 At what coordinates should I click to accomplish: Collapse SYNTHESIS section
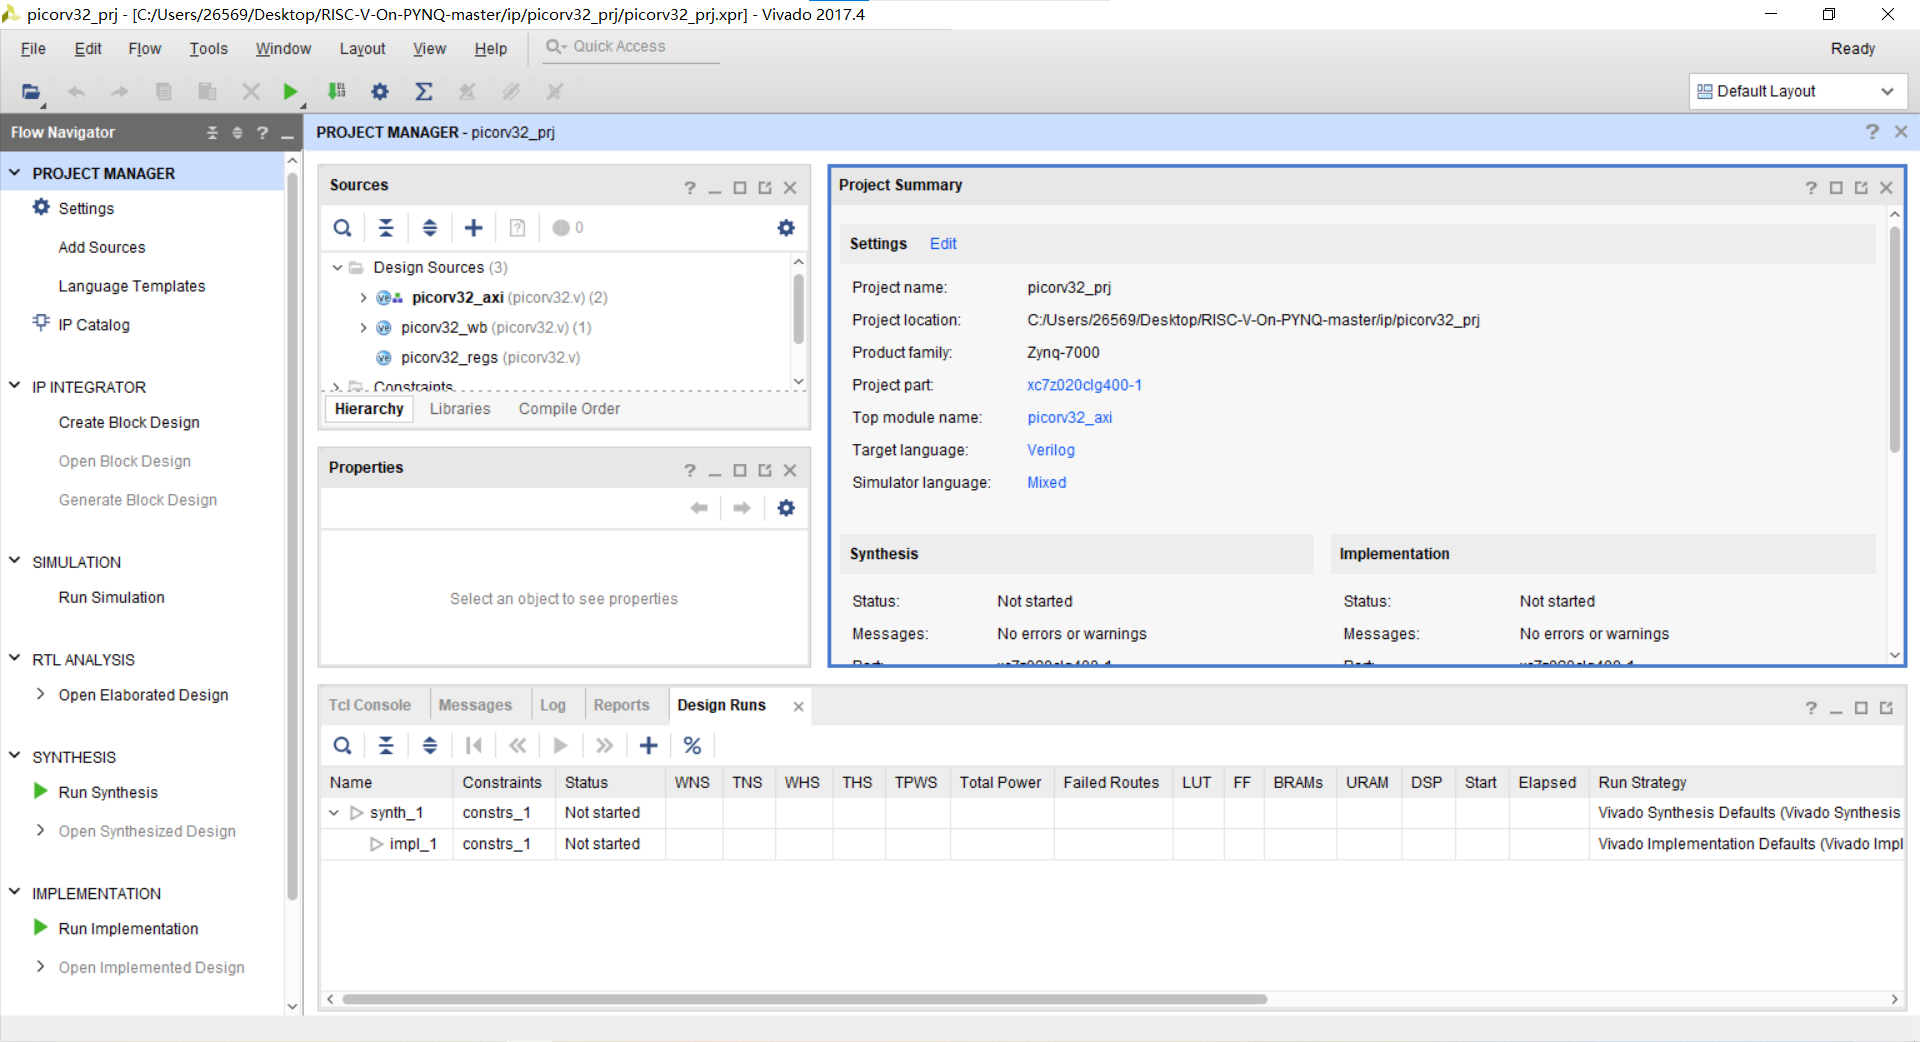(15, 756)
